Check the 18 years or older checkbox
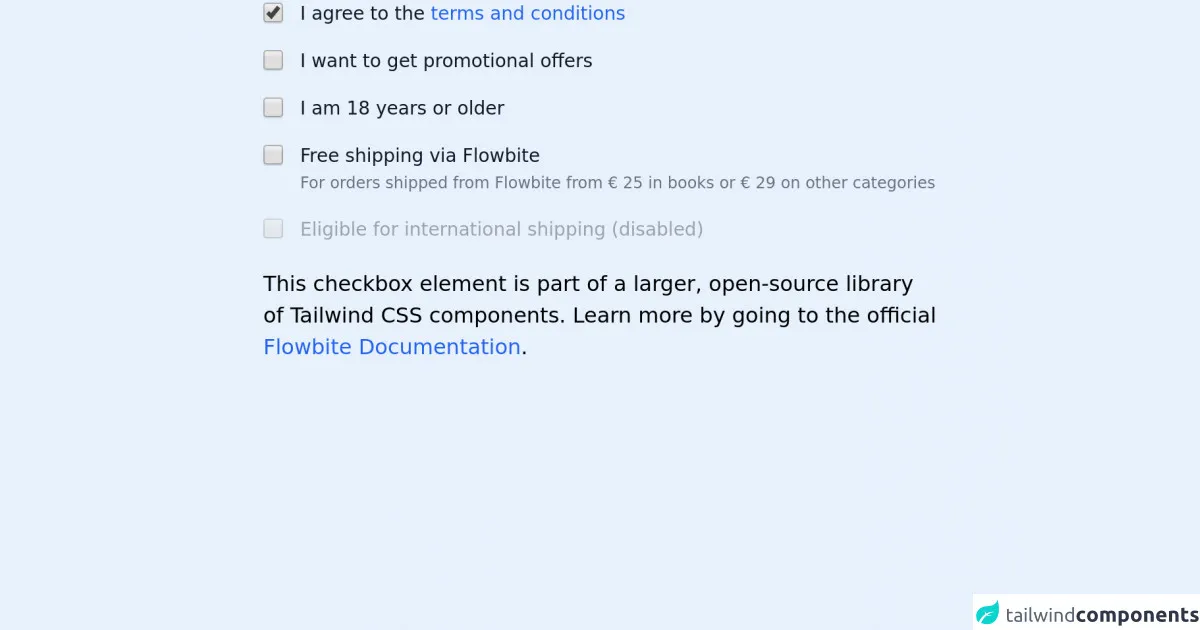 click(x=273, y=108)
